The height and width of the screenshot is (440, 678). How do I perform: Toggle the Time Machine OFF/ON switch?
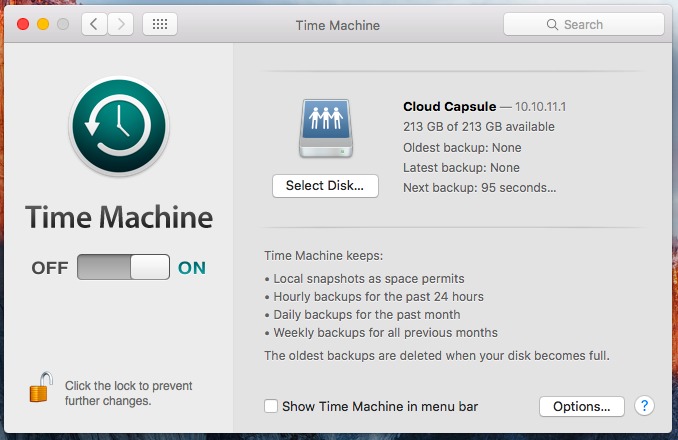[123, 267]
